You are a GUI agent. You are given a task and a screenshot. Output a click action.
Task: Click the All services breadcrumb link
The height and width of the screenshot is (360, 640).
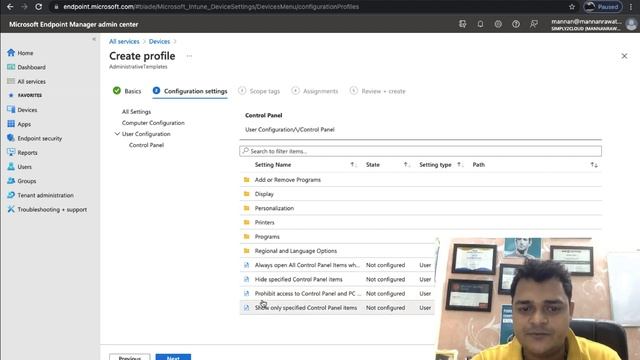[124, 42]
